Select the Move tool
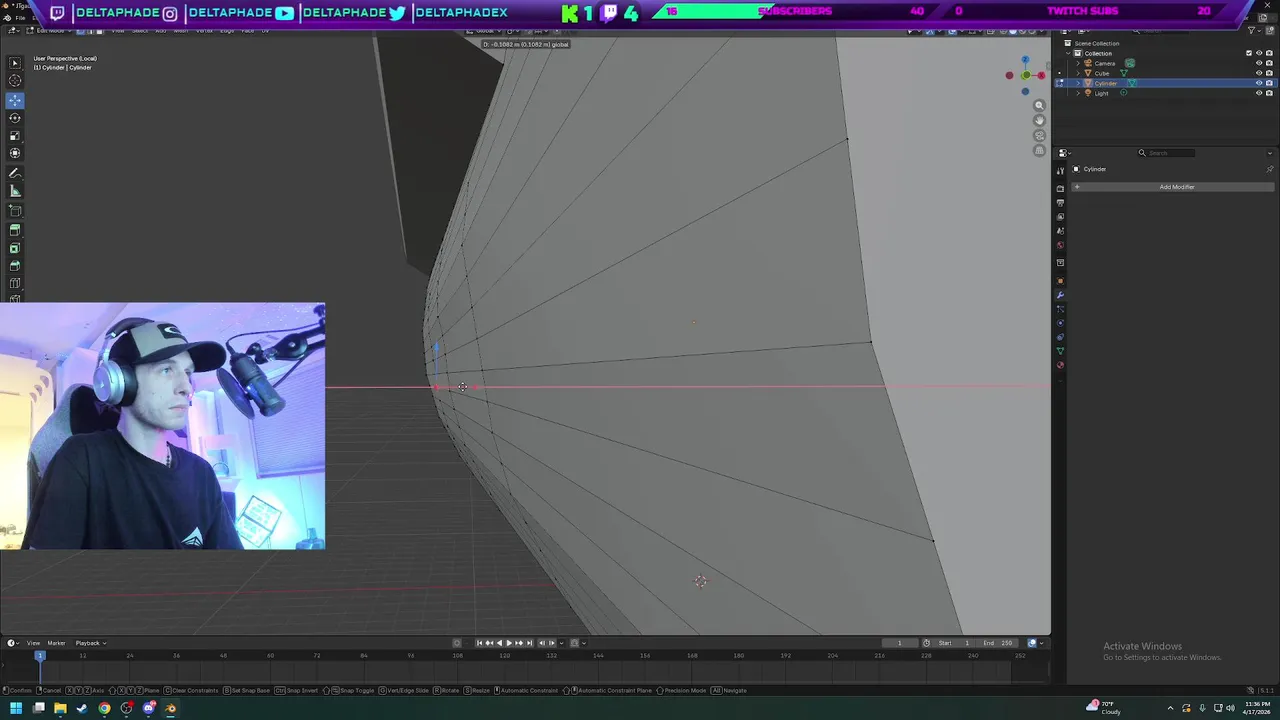Viewport: 1280px width, 720px height. click(15, 100)
